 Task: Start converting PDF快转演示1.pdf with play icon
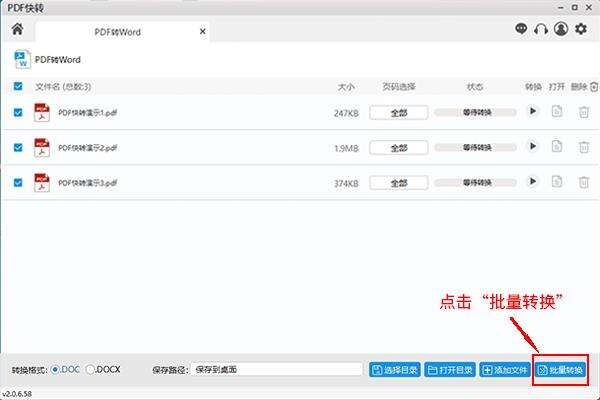pos(532,111)
